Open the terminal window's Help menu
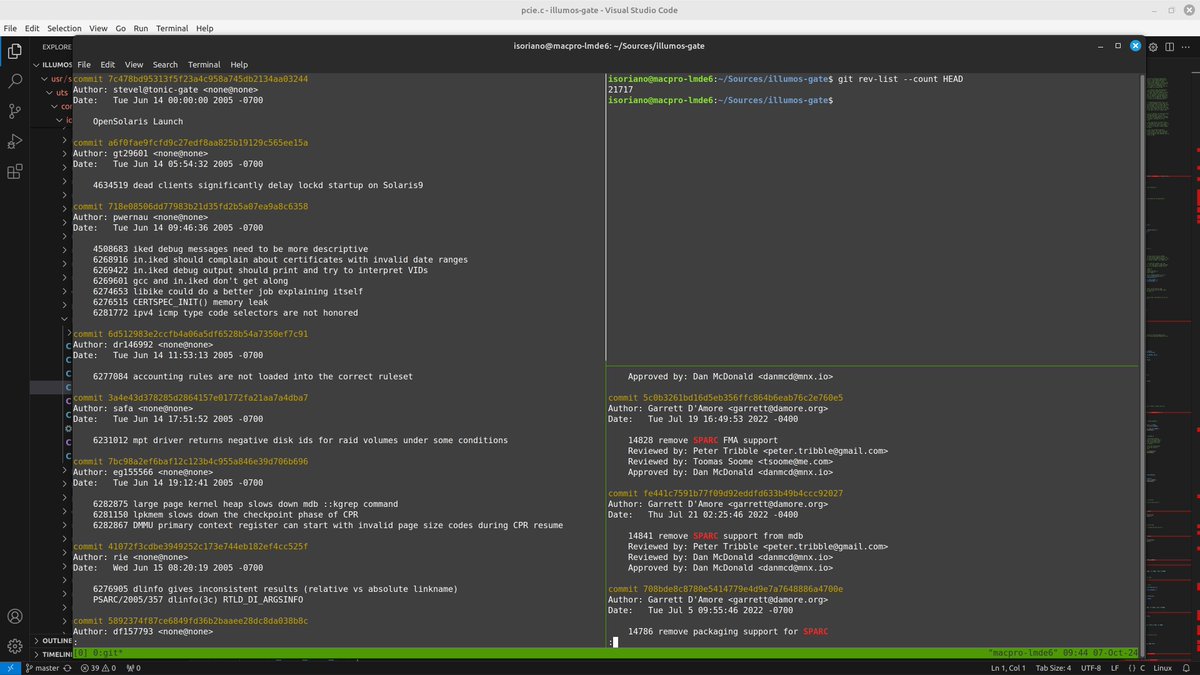The height and width of the screenshot is (675, 1200). [239, 64]
